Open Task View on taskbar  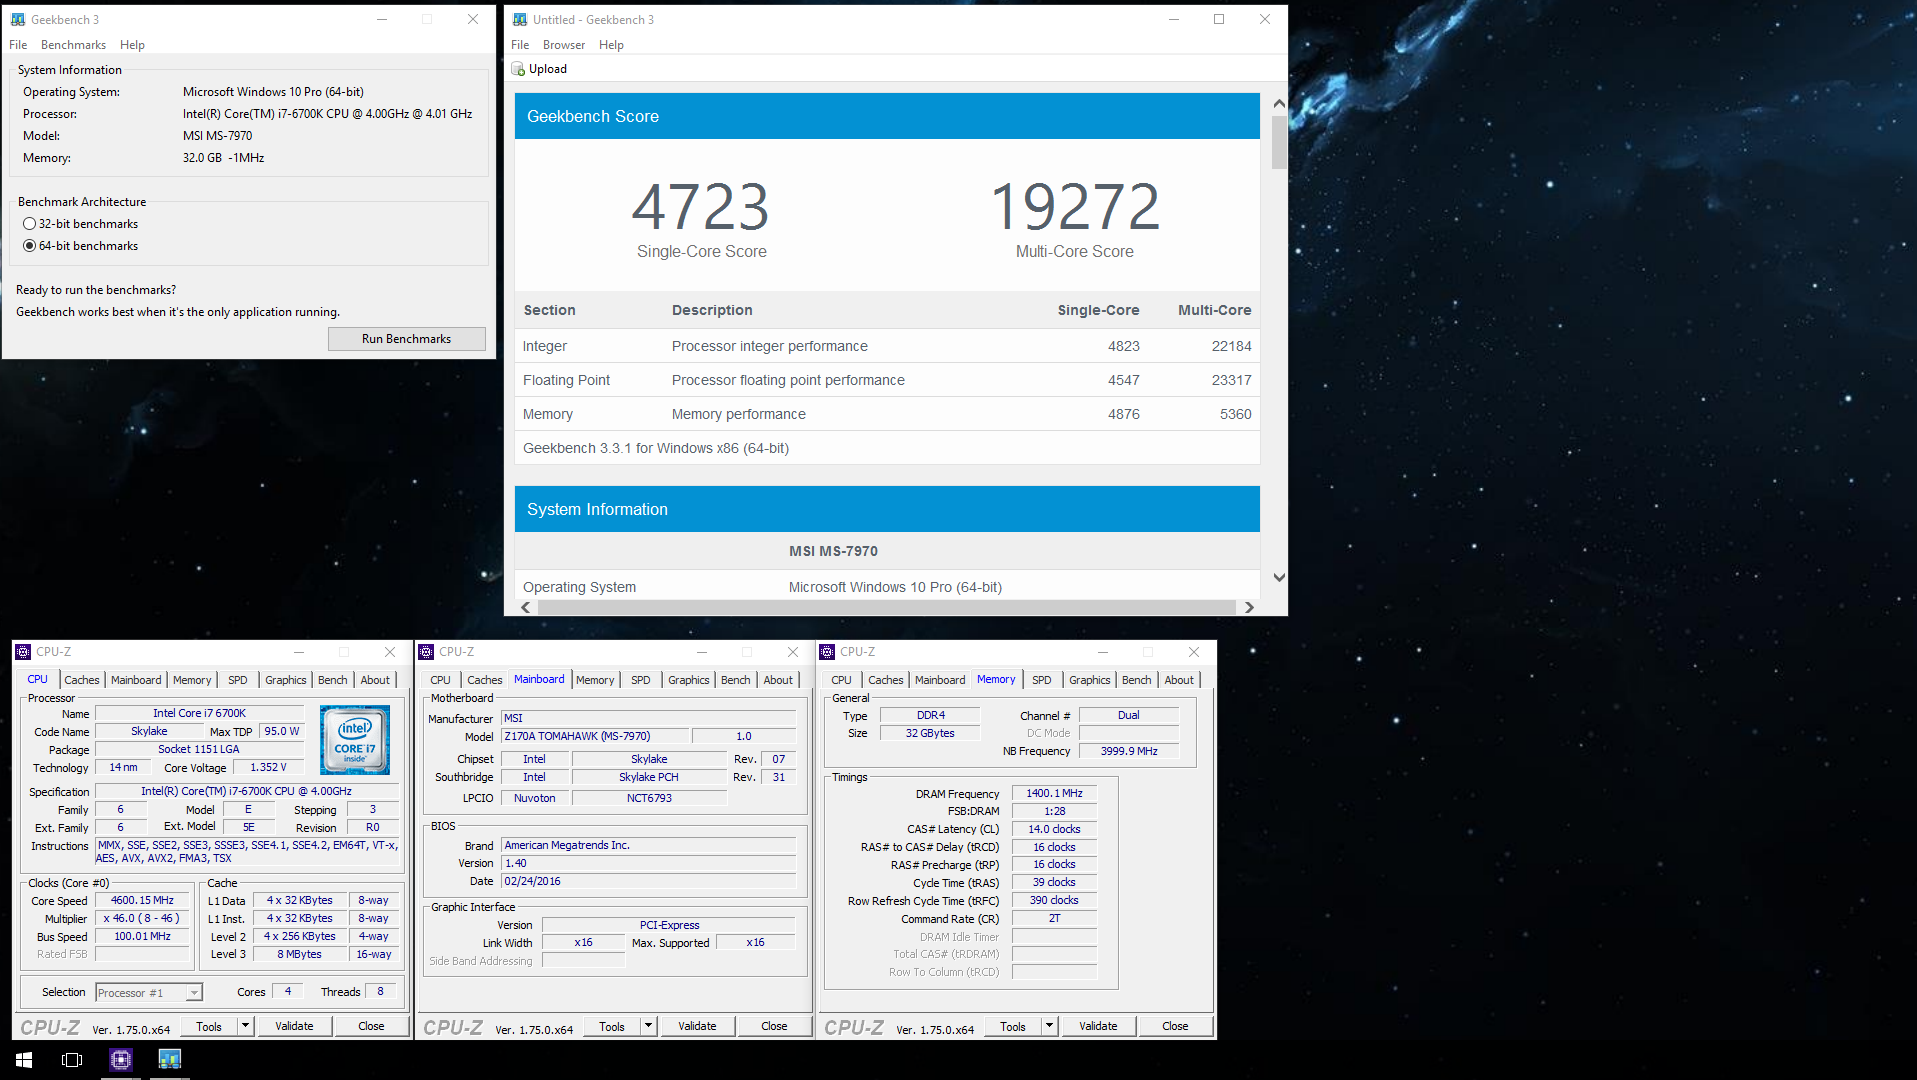click(72, 1059)
